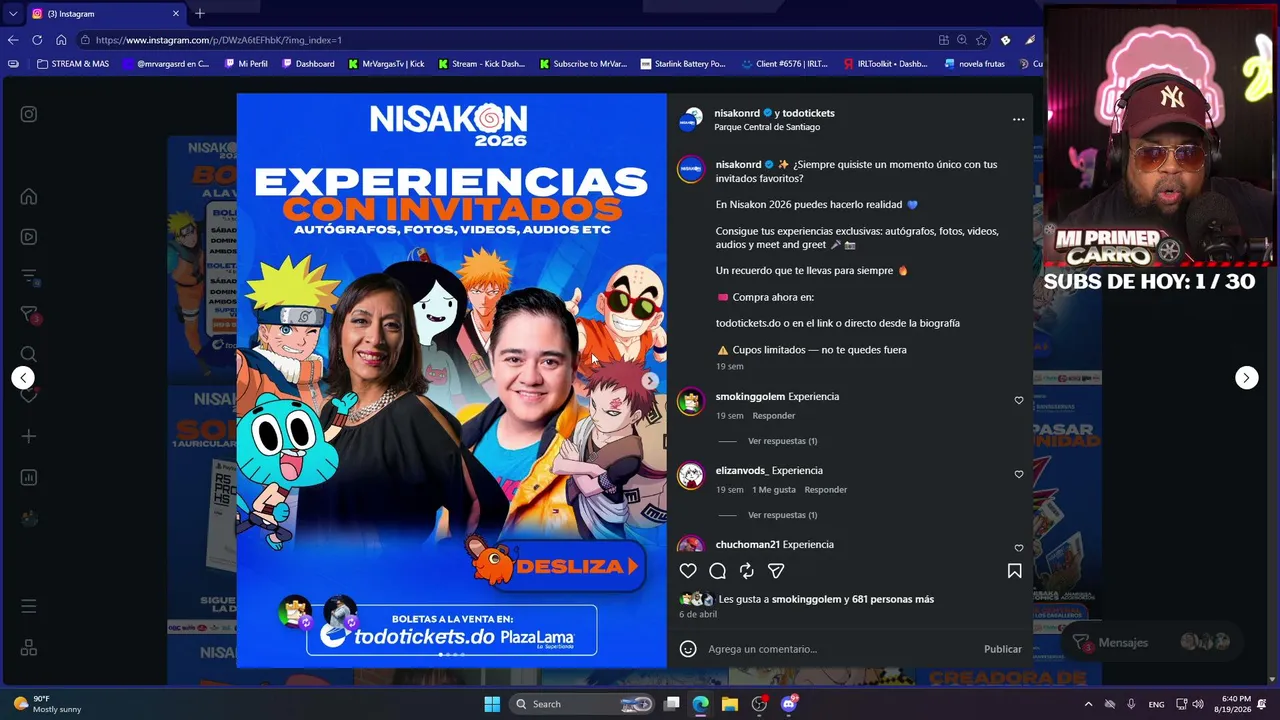The width and height of the screenshot is (1280, 720).
Task: Open Direct messages icon with red badge
Action: [29, 315]
